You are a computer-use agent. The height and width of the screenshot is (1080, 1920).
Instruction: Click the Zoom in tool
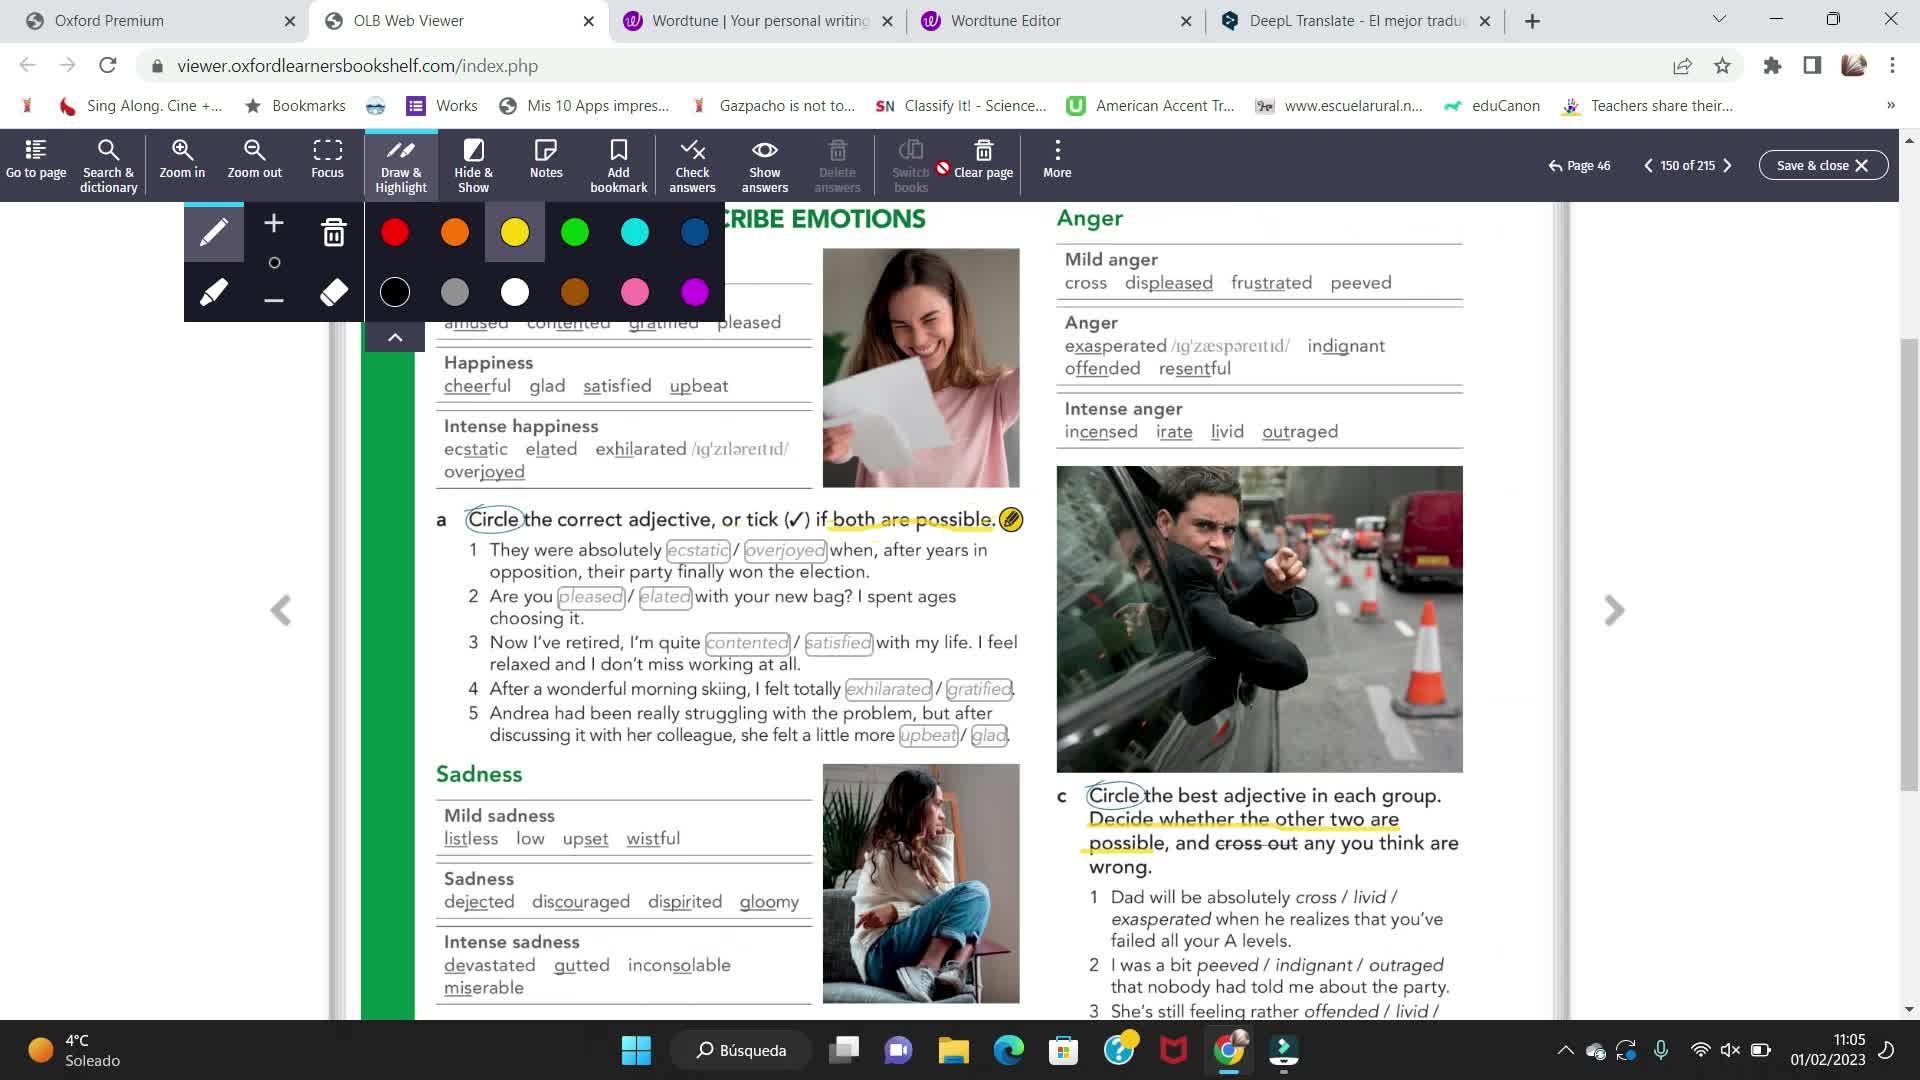(x=182, y=160)
